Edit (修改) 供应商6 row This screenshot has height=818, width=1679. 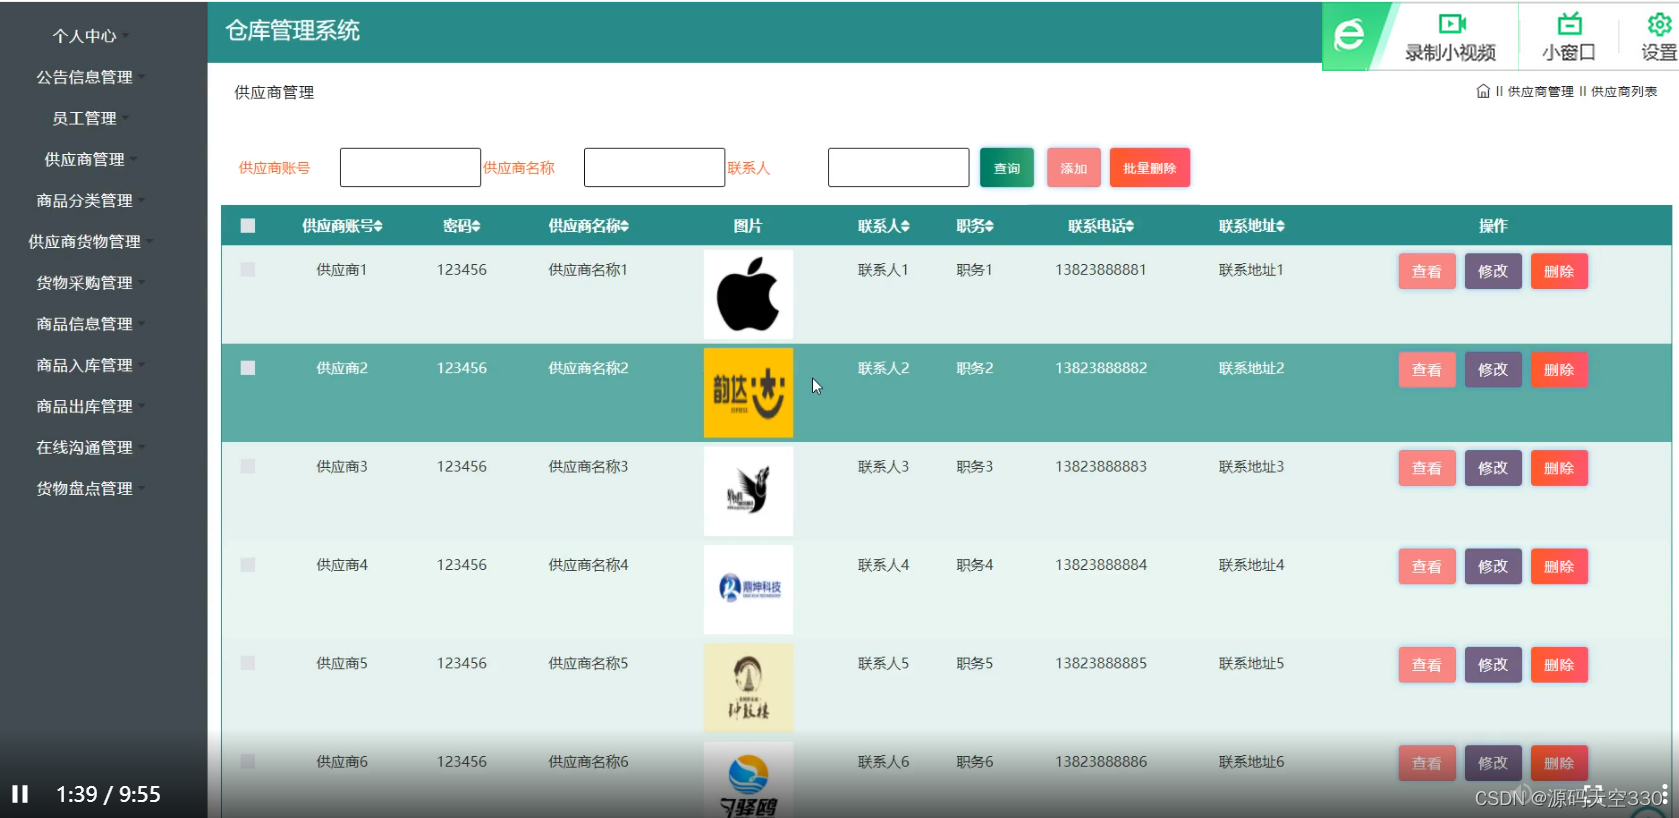(x=1493, y=763)
